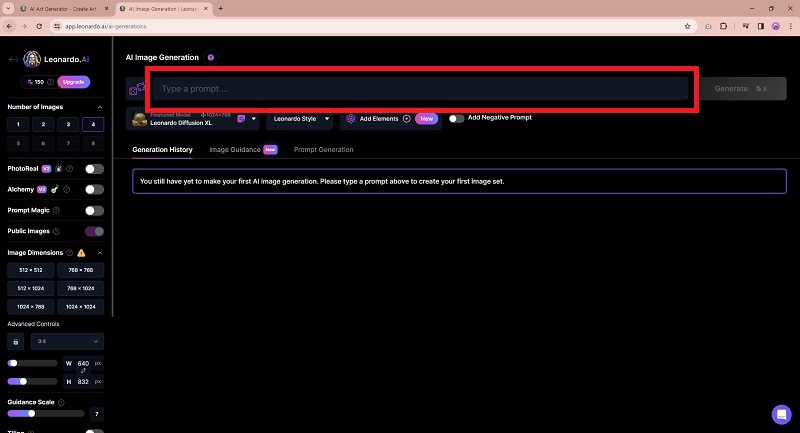Toggle the Public Images switch
Image resolution: width=800 pixels, height=433 pixels.
(x=94, y=231)
